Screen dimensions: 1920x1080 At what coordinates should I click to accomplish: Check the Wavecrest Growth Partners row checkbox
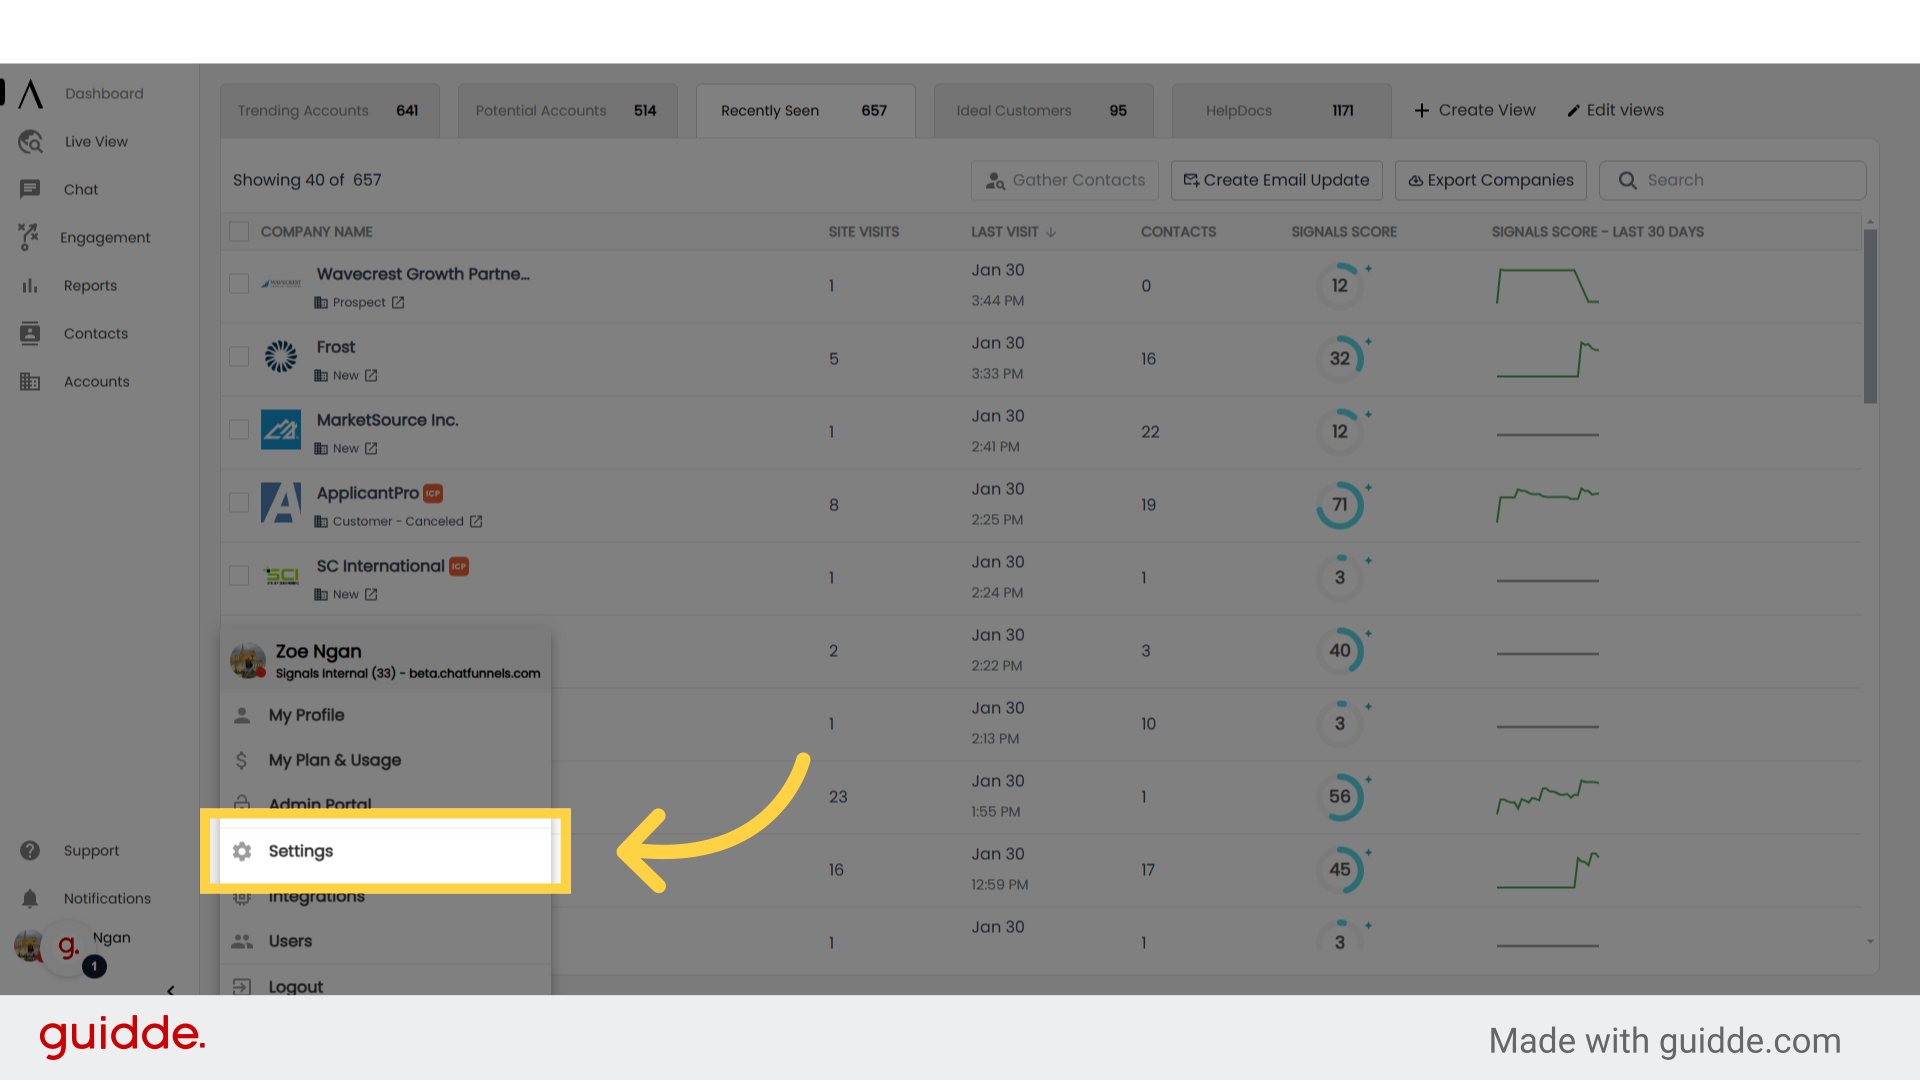[x=239, y=284]
